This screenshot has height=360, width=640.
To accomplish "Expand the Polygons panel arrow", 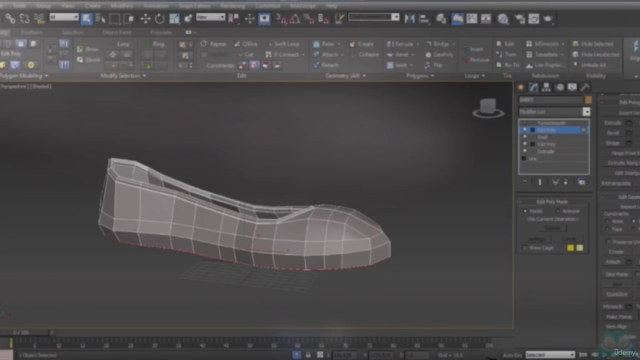I will tap(433, 76).
